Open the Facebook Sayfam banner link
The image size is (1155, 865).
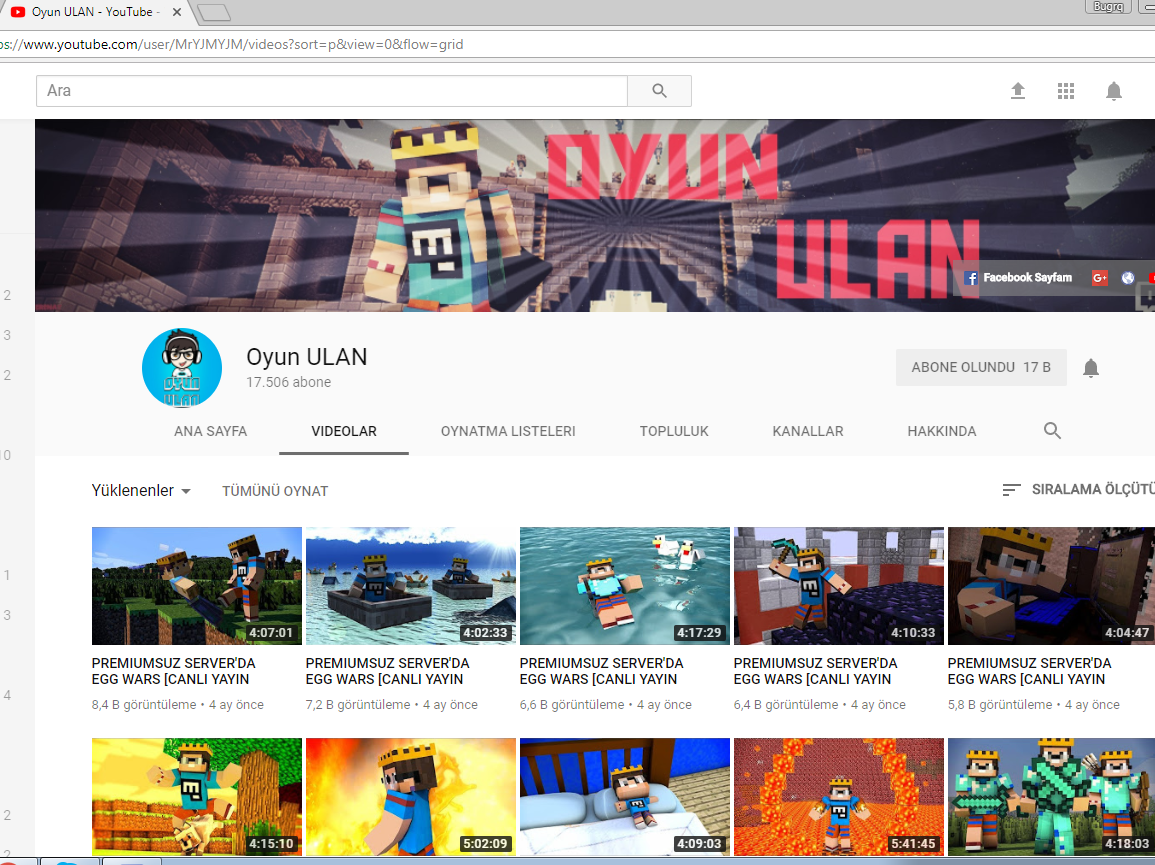[1018, 278]
